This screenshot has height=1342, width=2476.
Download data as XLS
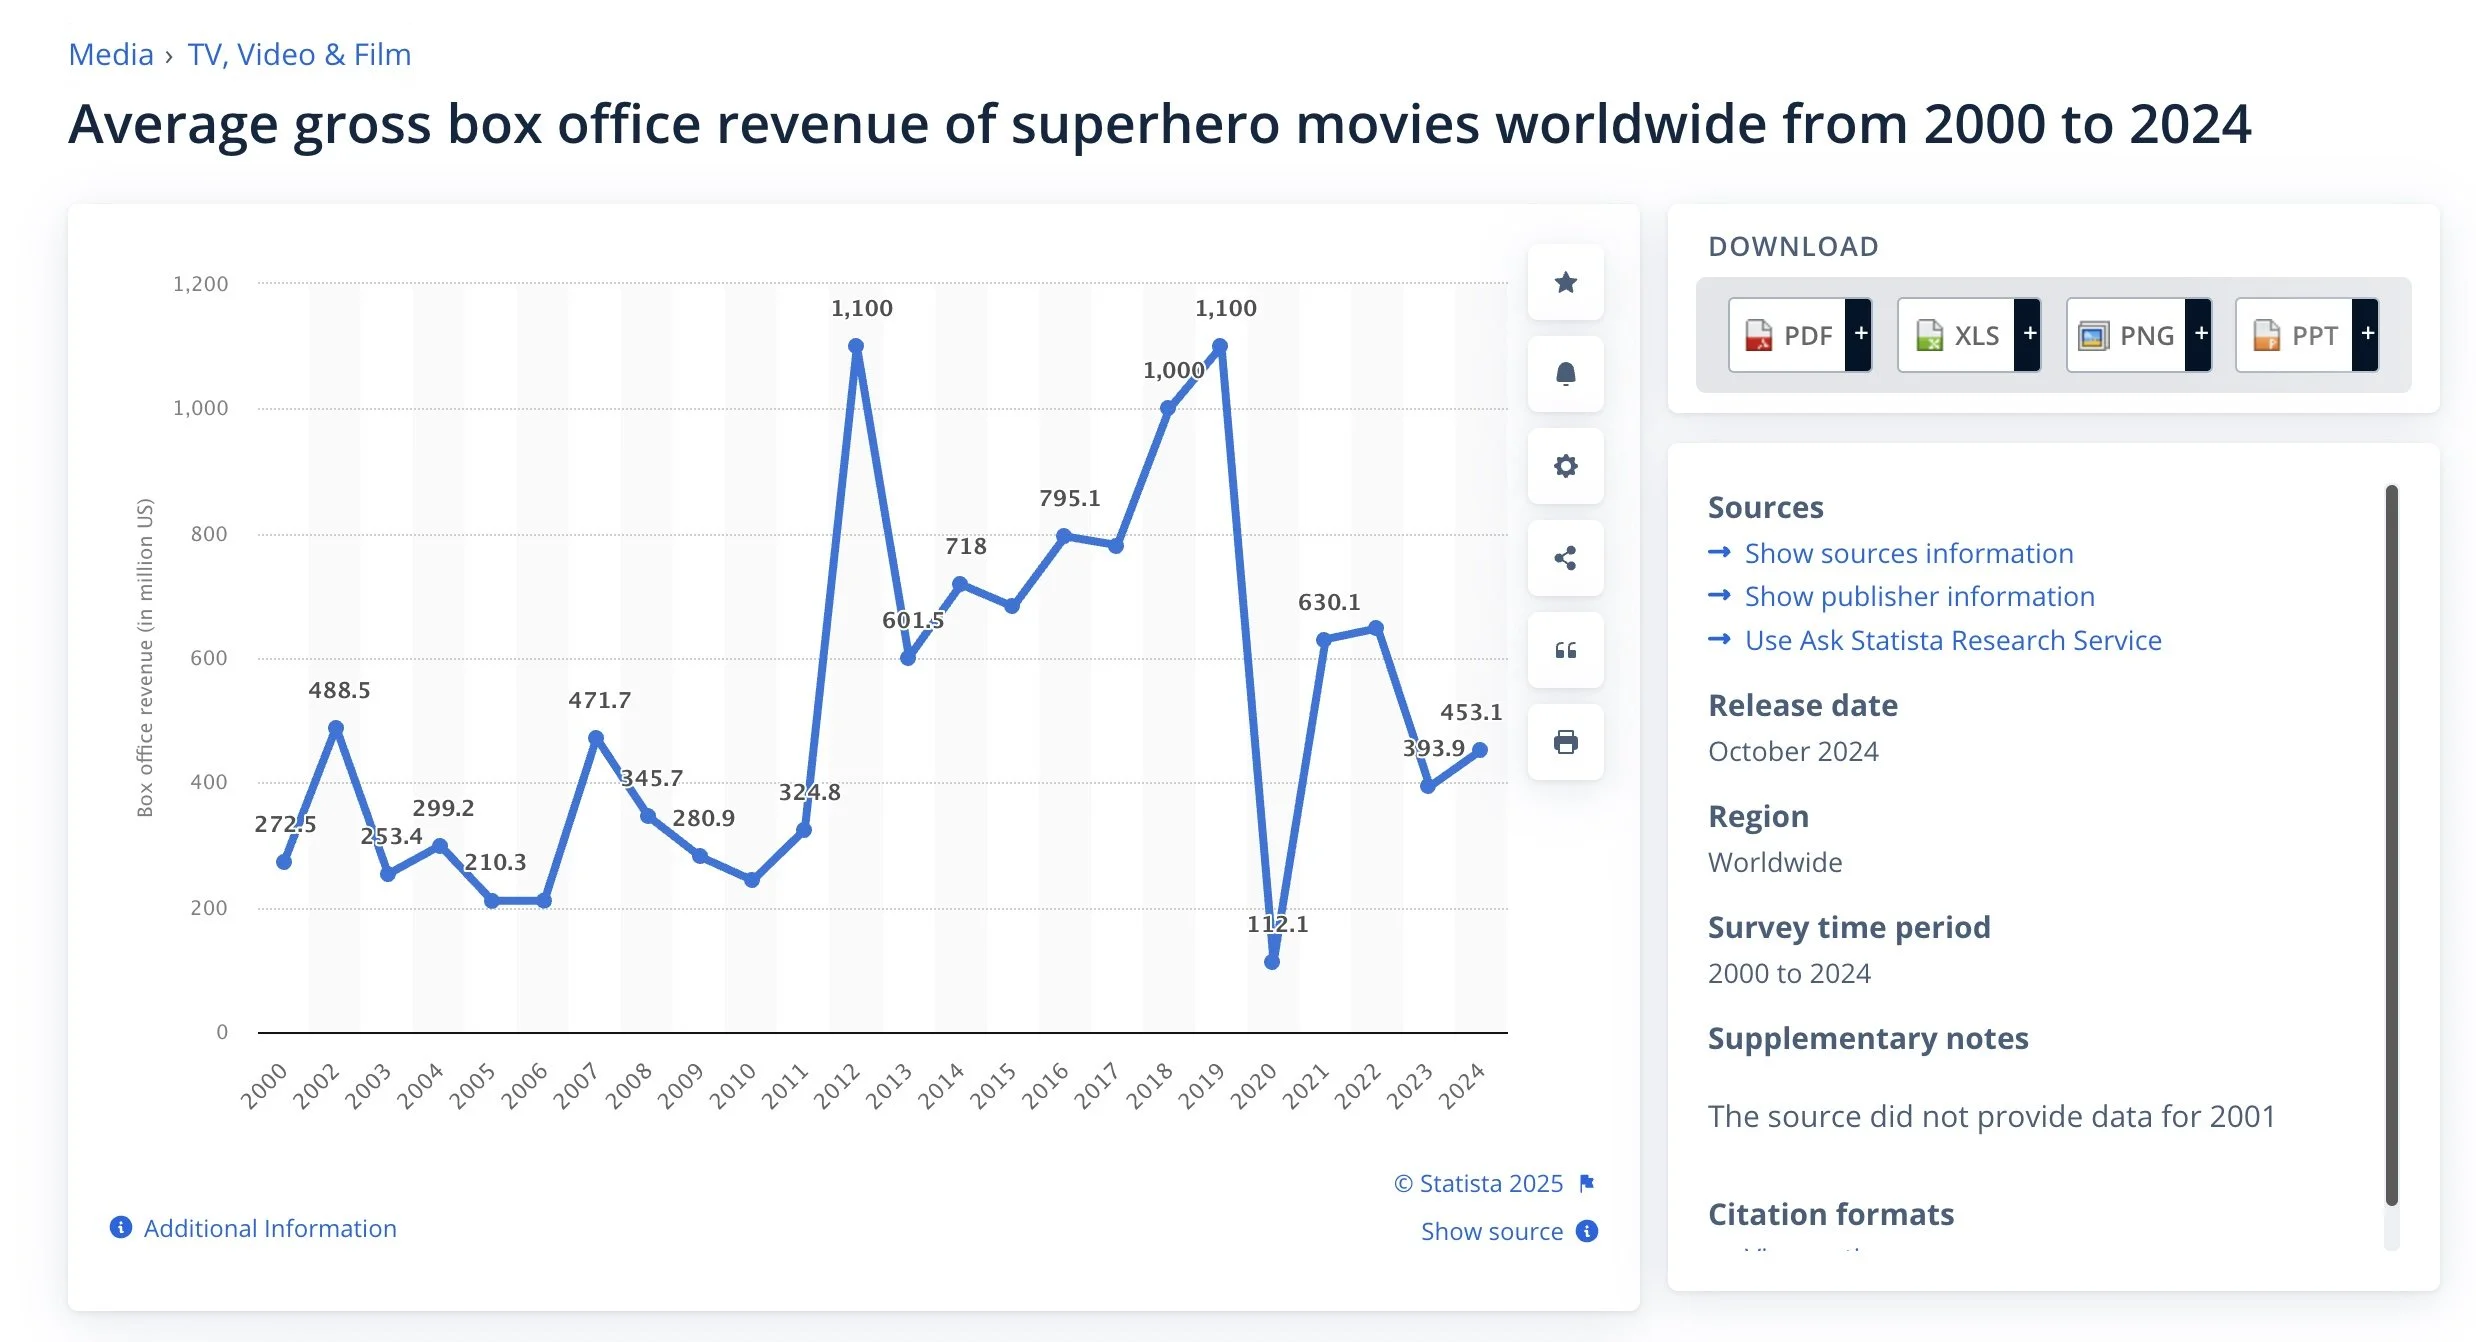[x=1957, y=335]
